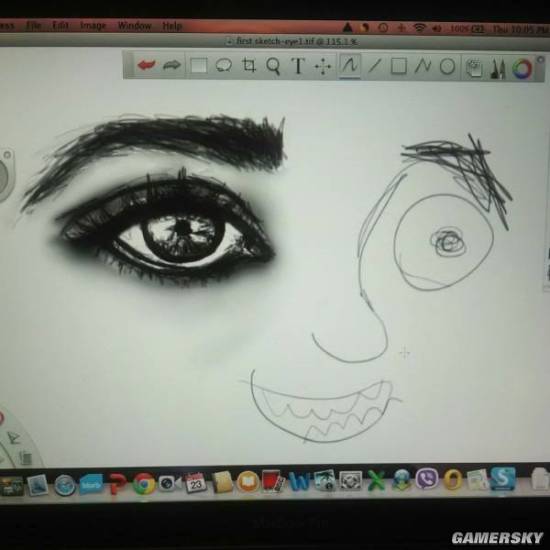Viewport: 550px width, 550px height.
Task: Pick the Move/Transform tool
Action: pos(323,66)
